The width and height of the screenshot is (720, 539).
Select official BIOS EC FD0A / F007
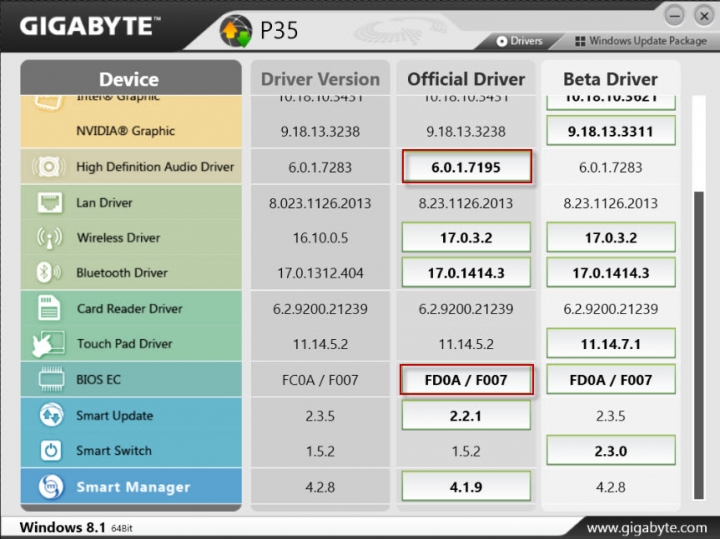(467, 380)
